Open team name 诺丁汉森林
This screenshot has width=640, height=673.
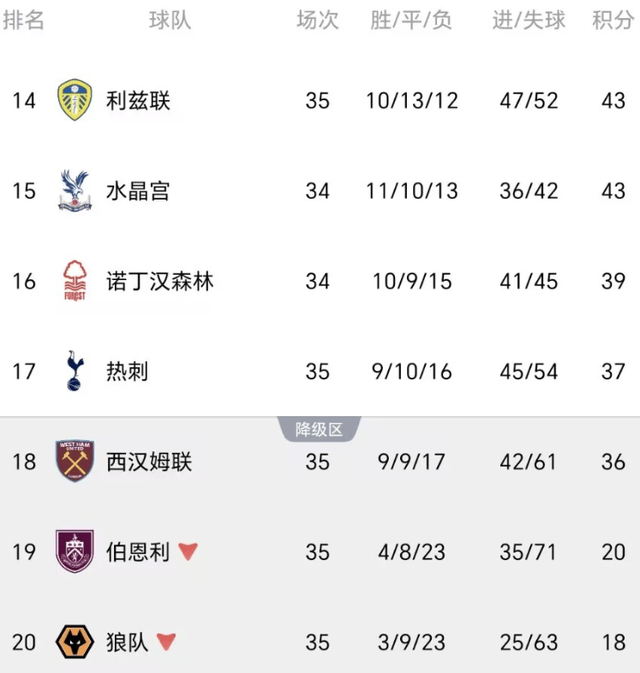point(160,281)
